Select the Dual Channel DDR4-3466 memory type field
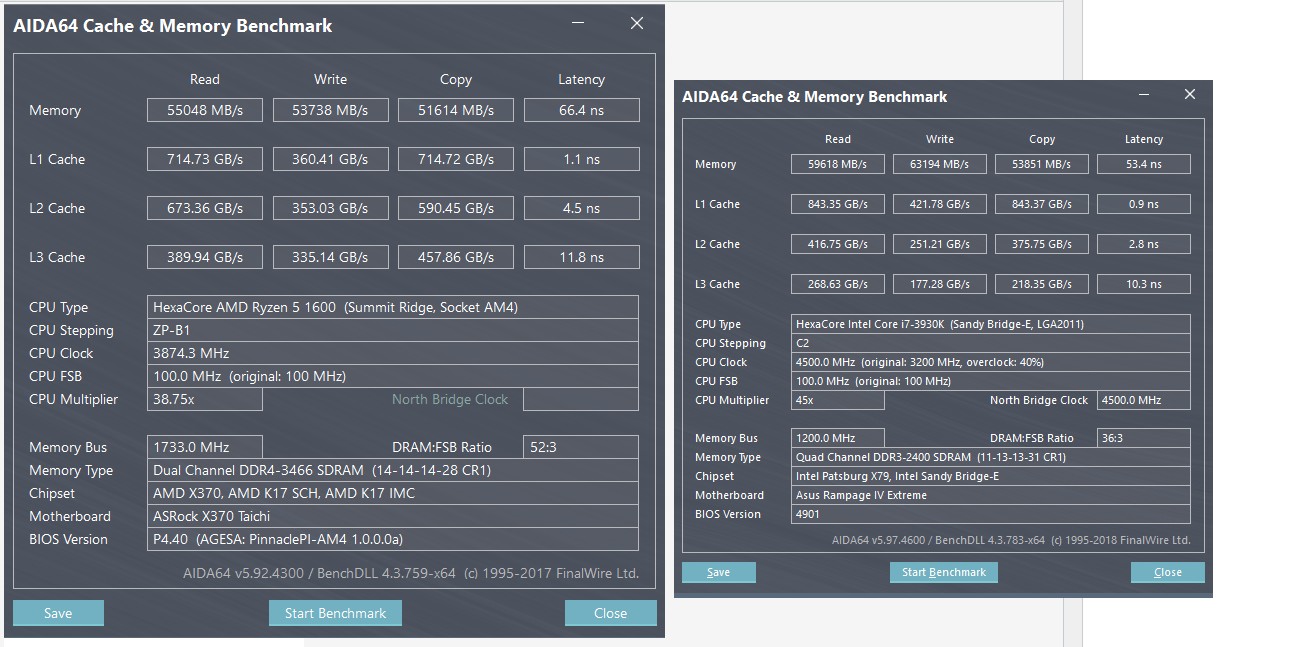The image size is (1290, 647). coord(394,470)
